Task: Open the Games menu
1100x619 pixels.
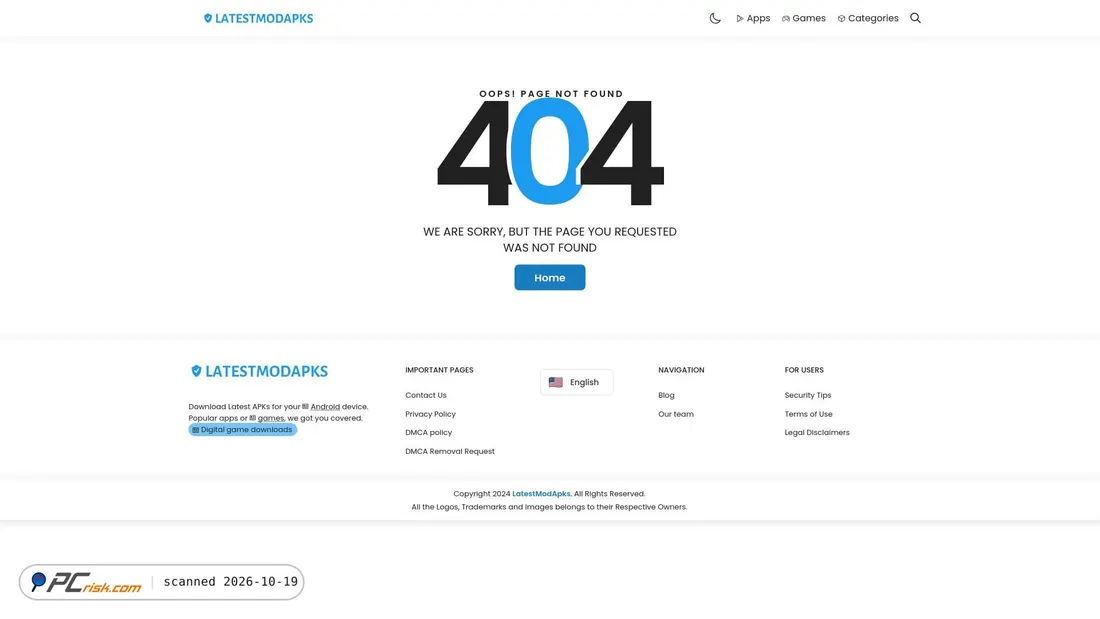Action: coord(803,18)
